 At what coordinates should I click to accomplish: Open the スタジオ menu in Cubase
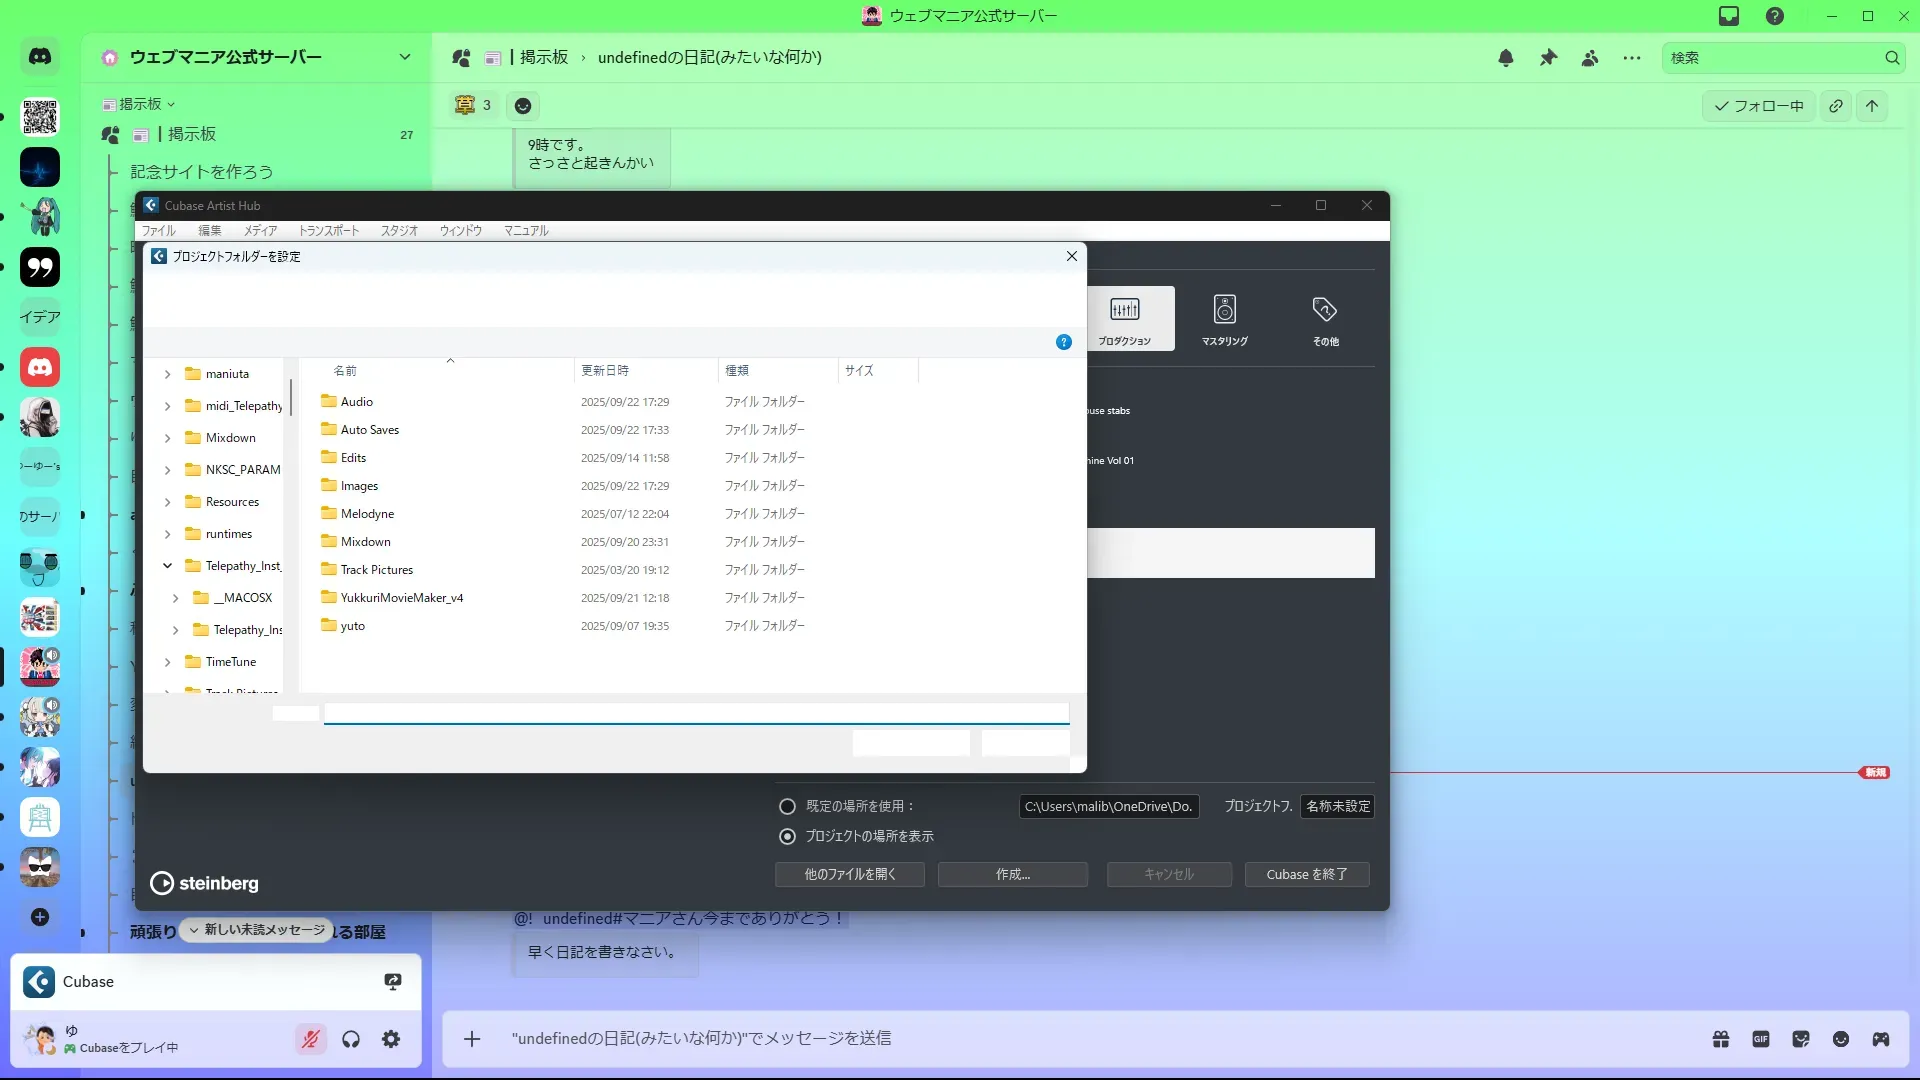click(399, 231)
